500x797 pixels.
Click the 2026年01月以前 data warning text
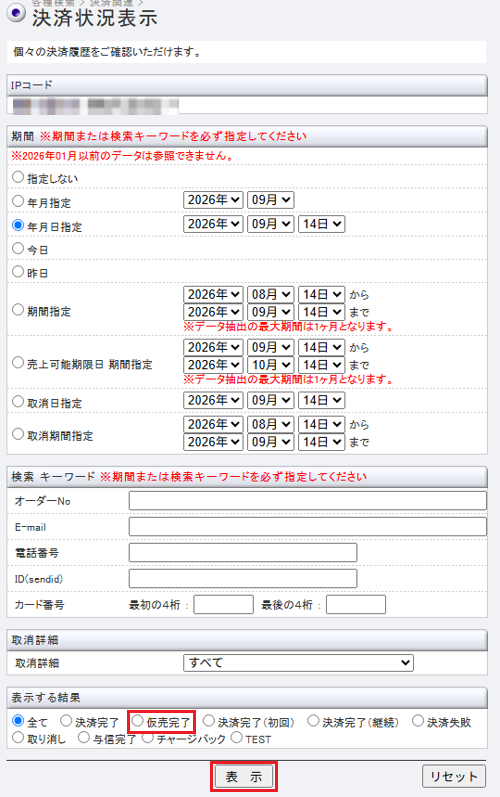tap(122, 156)
